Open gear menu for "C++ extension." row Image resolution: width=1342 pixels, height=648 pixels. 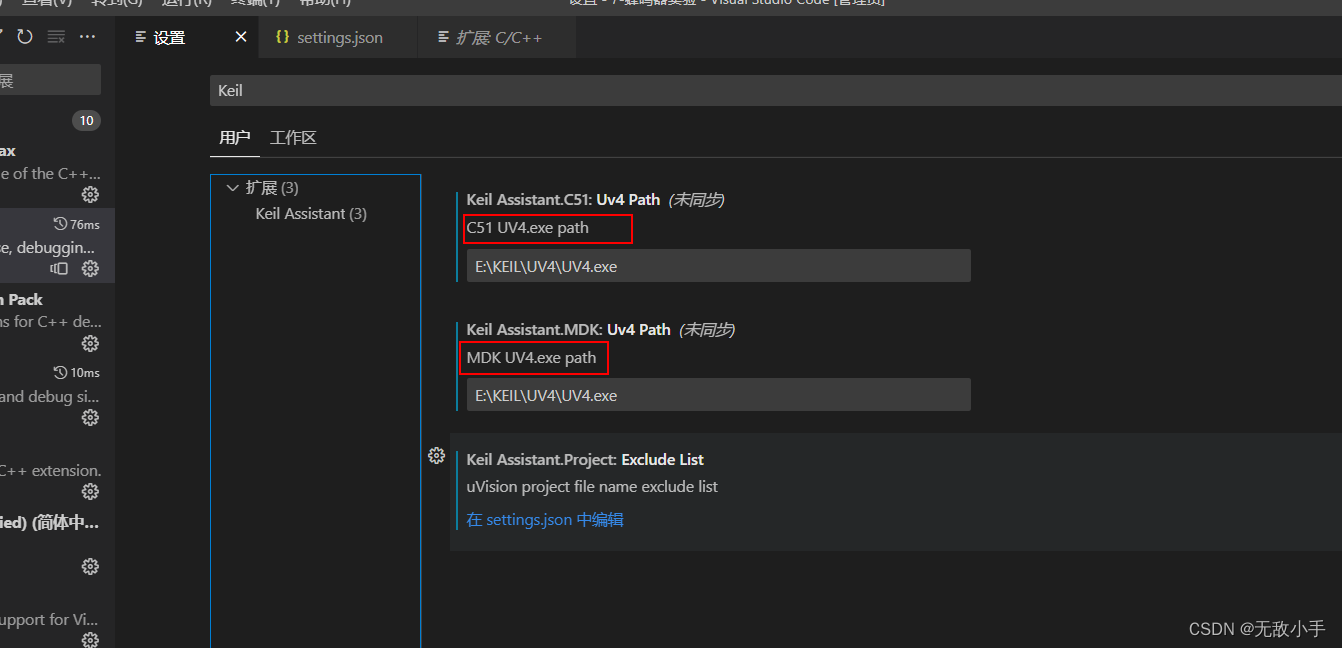90,491
